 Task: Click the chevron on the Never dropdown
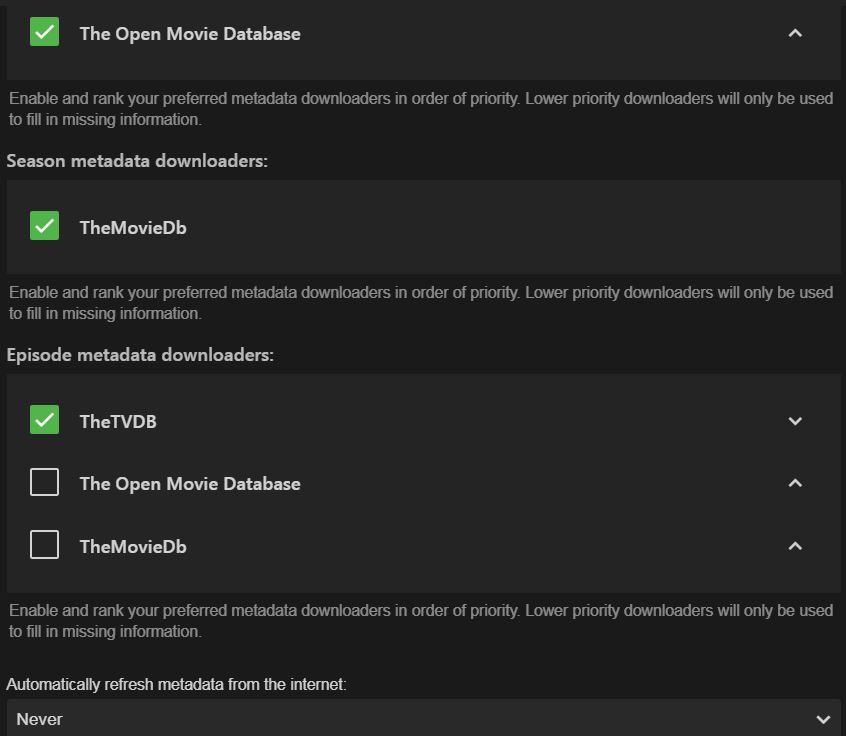[823, 719]
